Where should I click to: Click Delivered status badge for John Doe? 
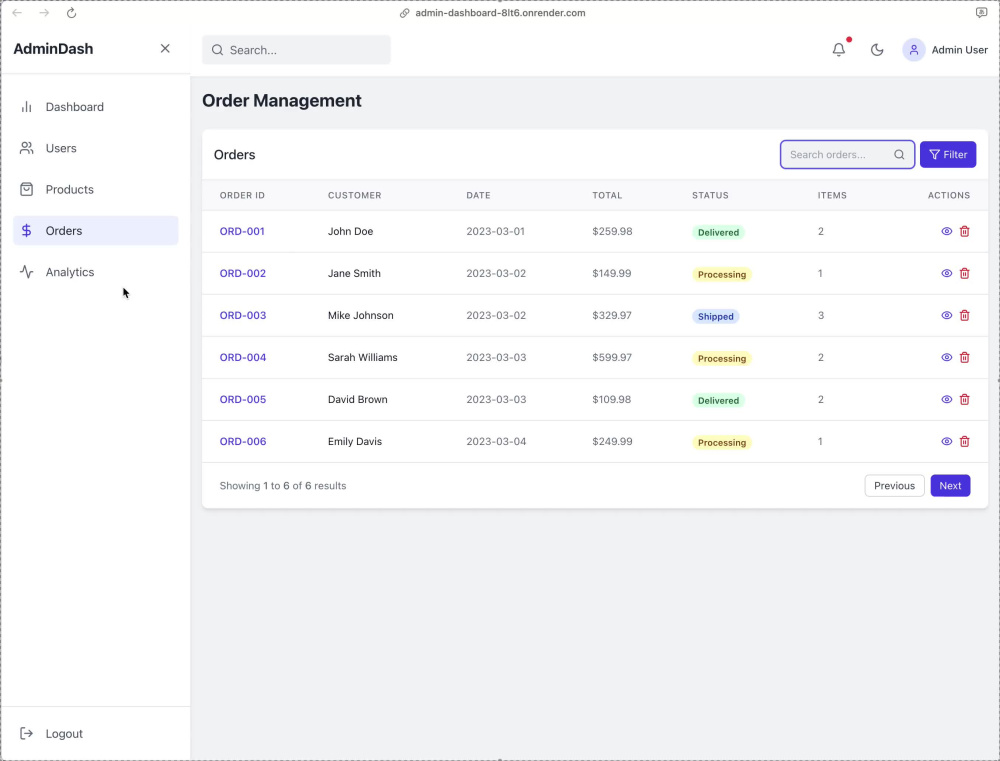718,232
